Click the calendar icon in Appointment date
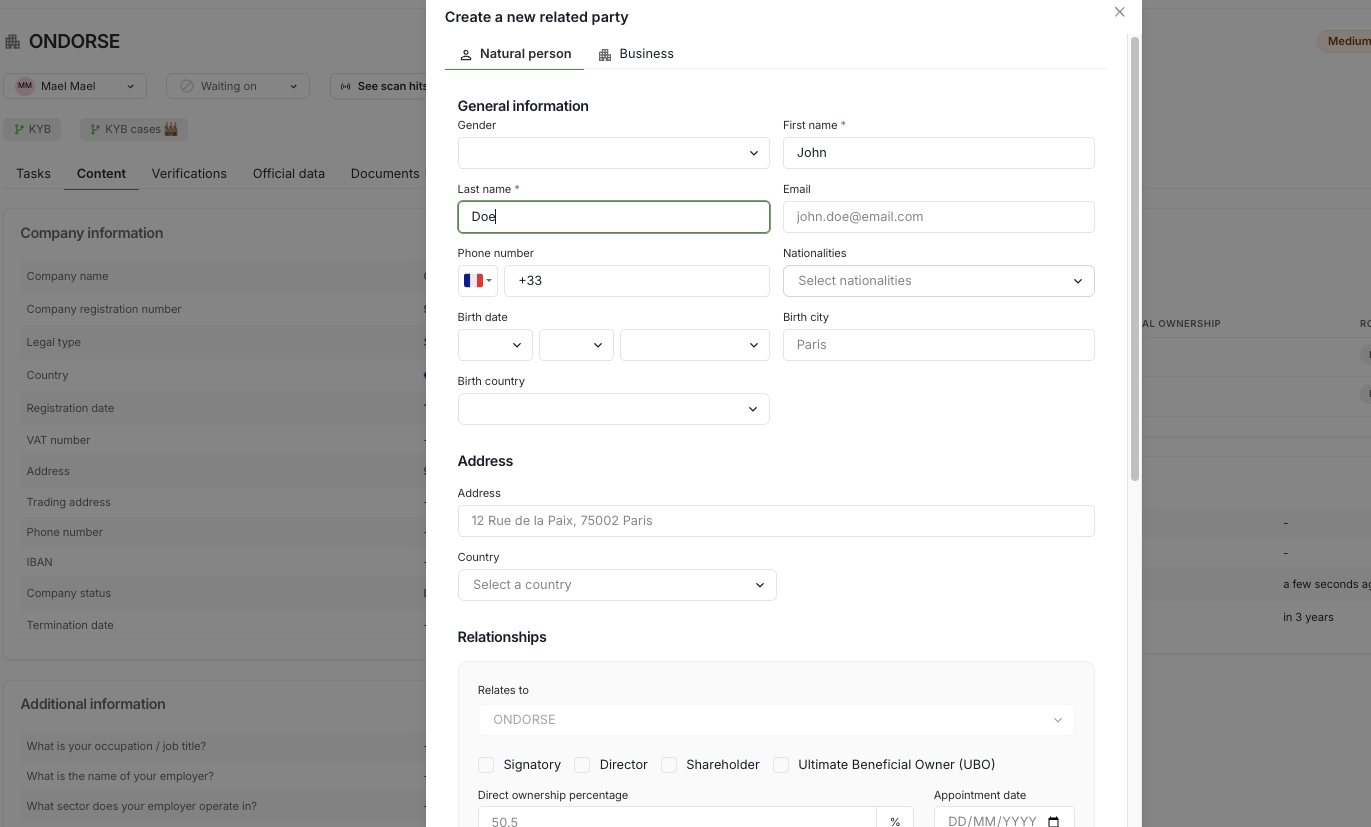1371x827 pixels. pyautogui.click(x=1053, y=821)
